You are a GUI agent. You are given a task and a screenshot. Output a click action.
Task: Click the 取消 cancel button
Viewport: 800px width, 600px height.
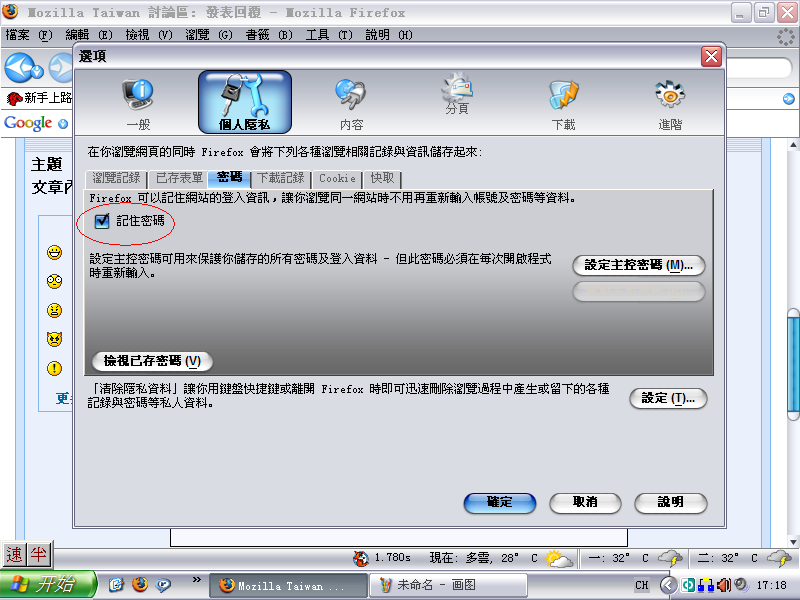click(585, 503)
